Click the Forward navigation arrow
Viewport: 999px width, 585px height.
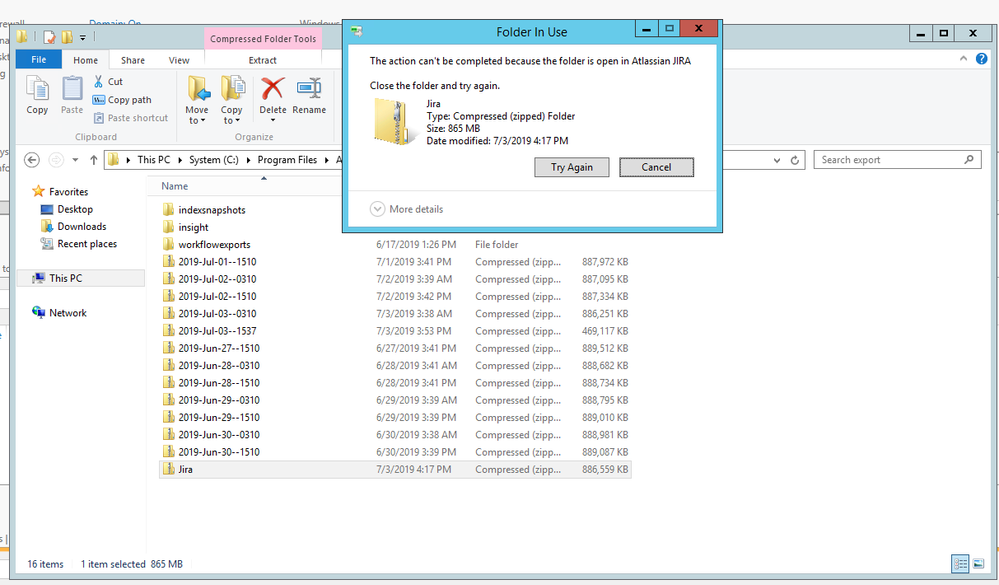[x=56, y=160]
